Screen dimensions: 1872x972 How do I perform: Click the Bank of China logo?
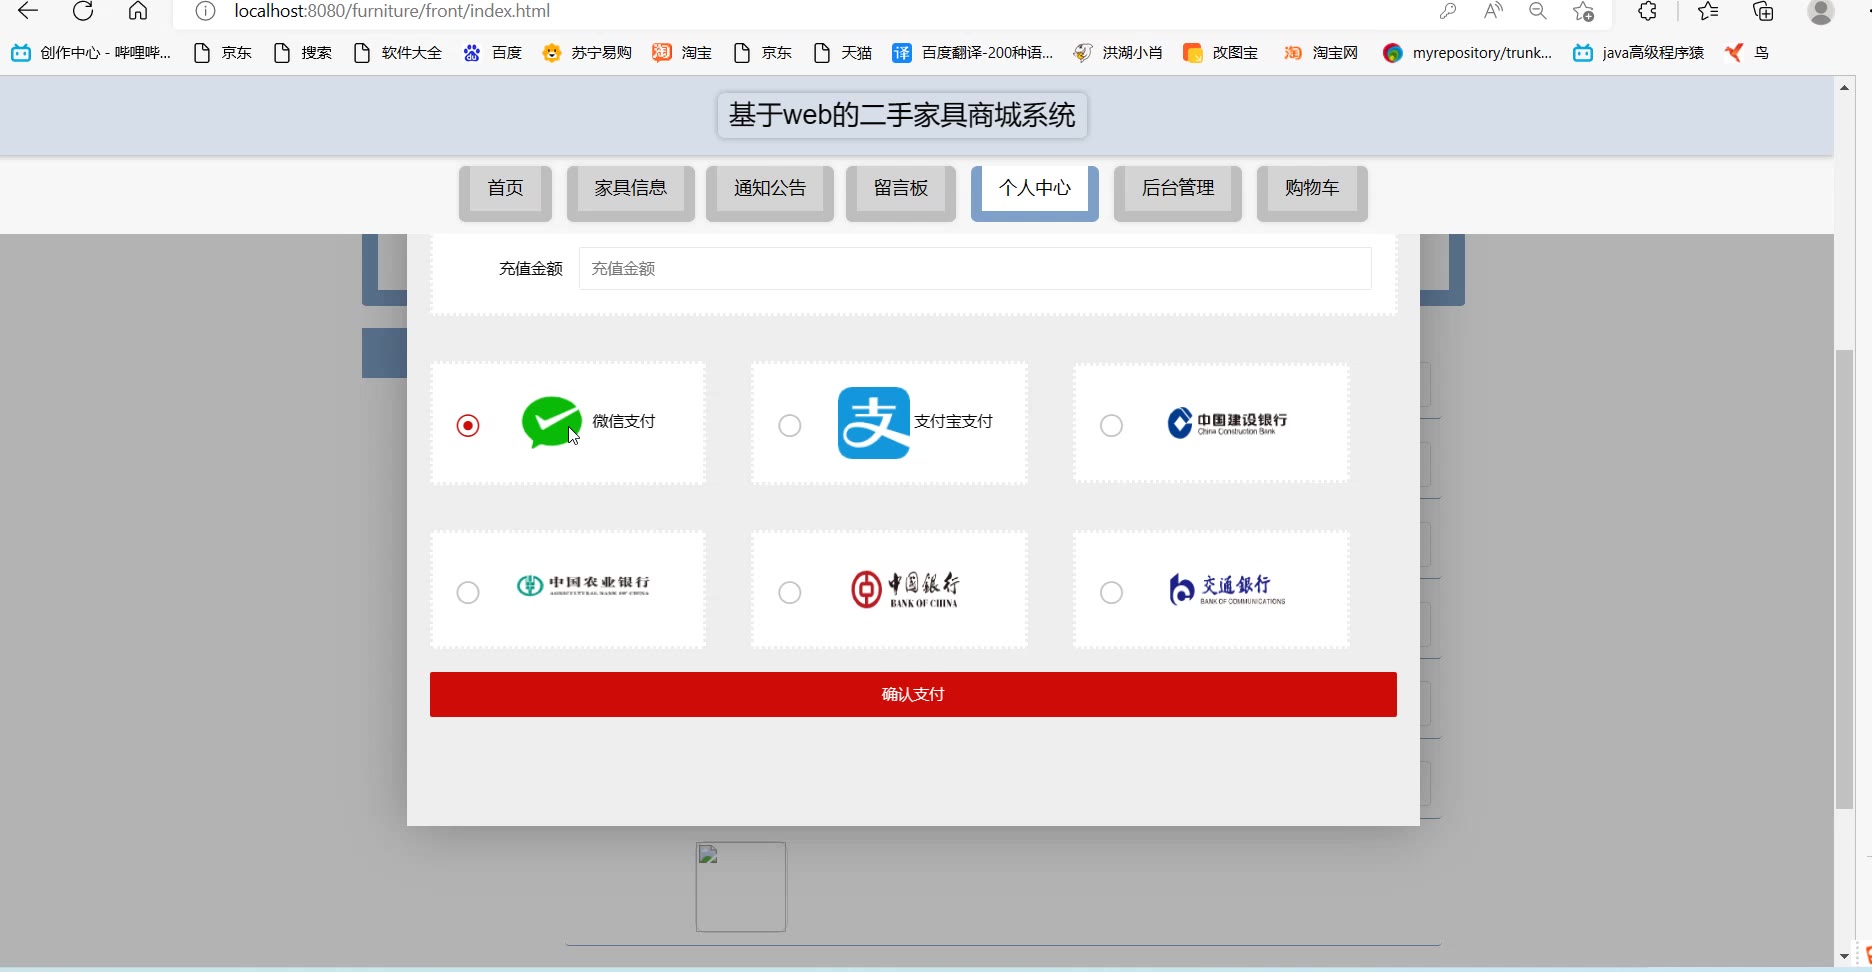(x=905, y=590)
